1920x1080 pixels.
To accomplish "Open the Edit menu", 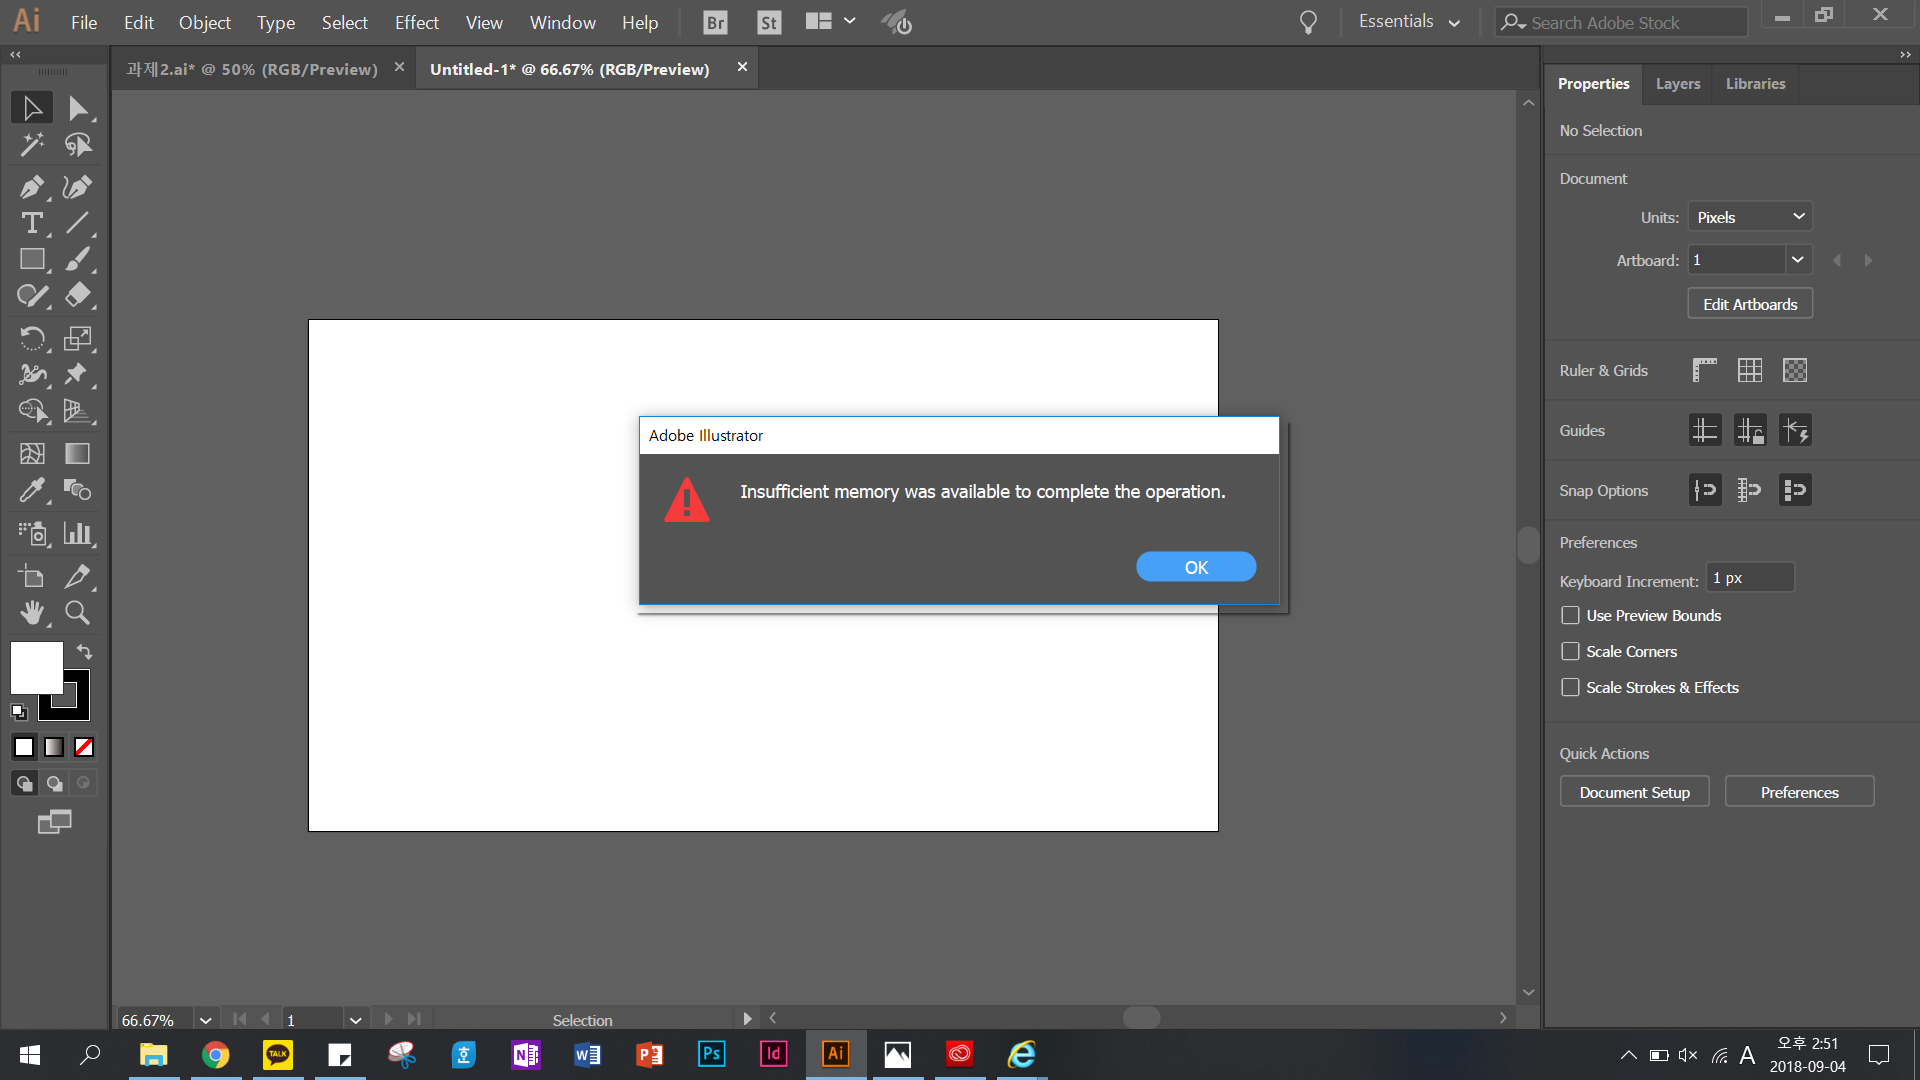I will tap(136, 21).
